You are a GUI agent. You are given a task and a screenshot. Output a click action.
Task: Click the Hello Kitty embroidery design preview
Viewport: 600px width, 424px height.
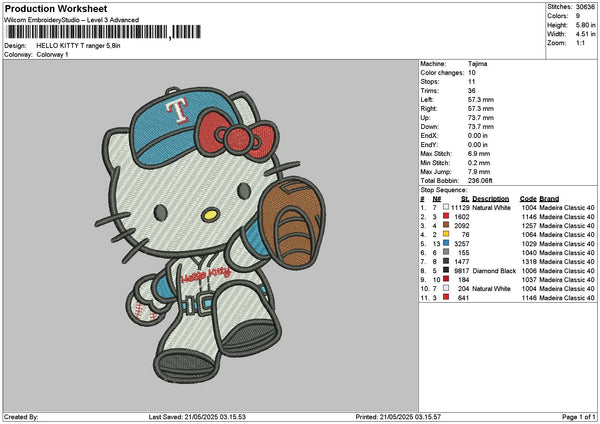point(210,235)
